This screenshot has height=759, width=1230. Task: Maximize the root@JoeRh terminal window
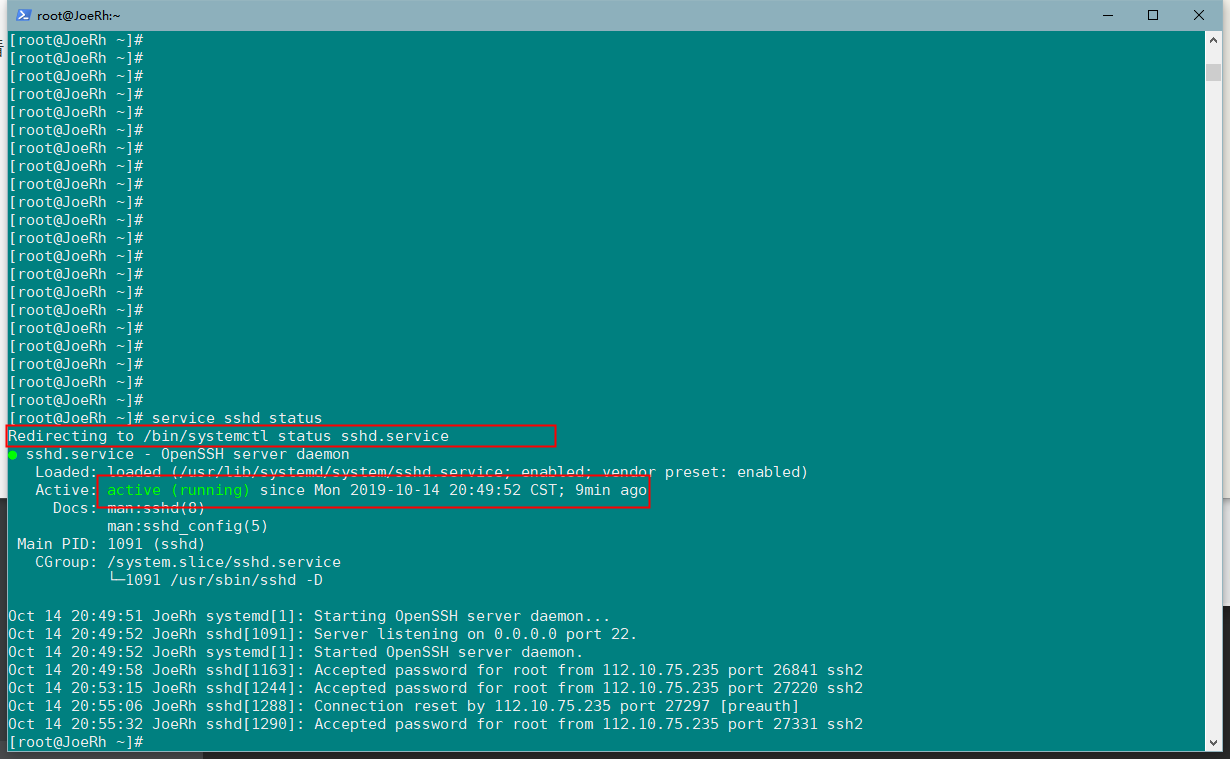(1153, 15)
